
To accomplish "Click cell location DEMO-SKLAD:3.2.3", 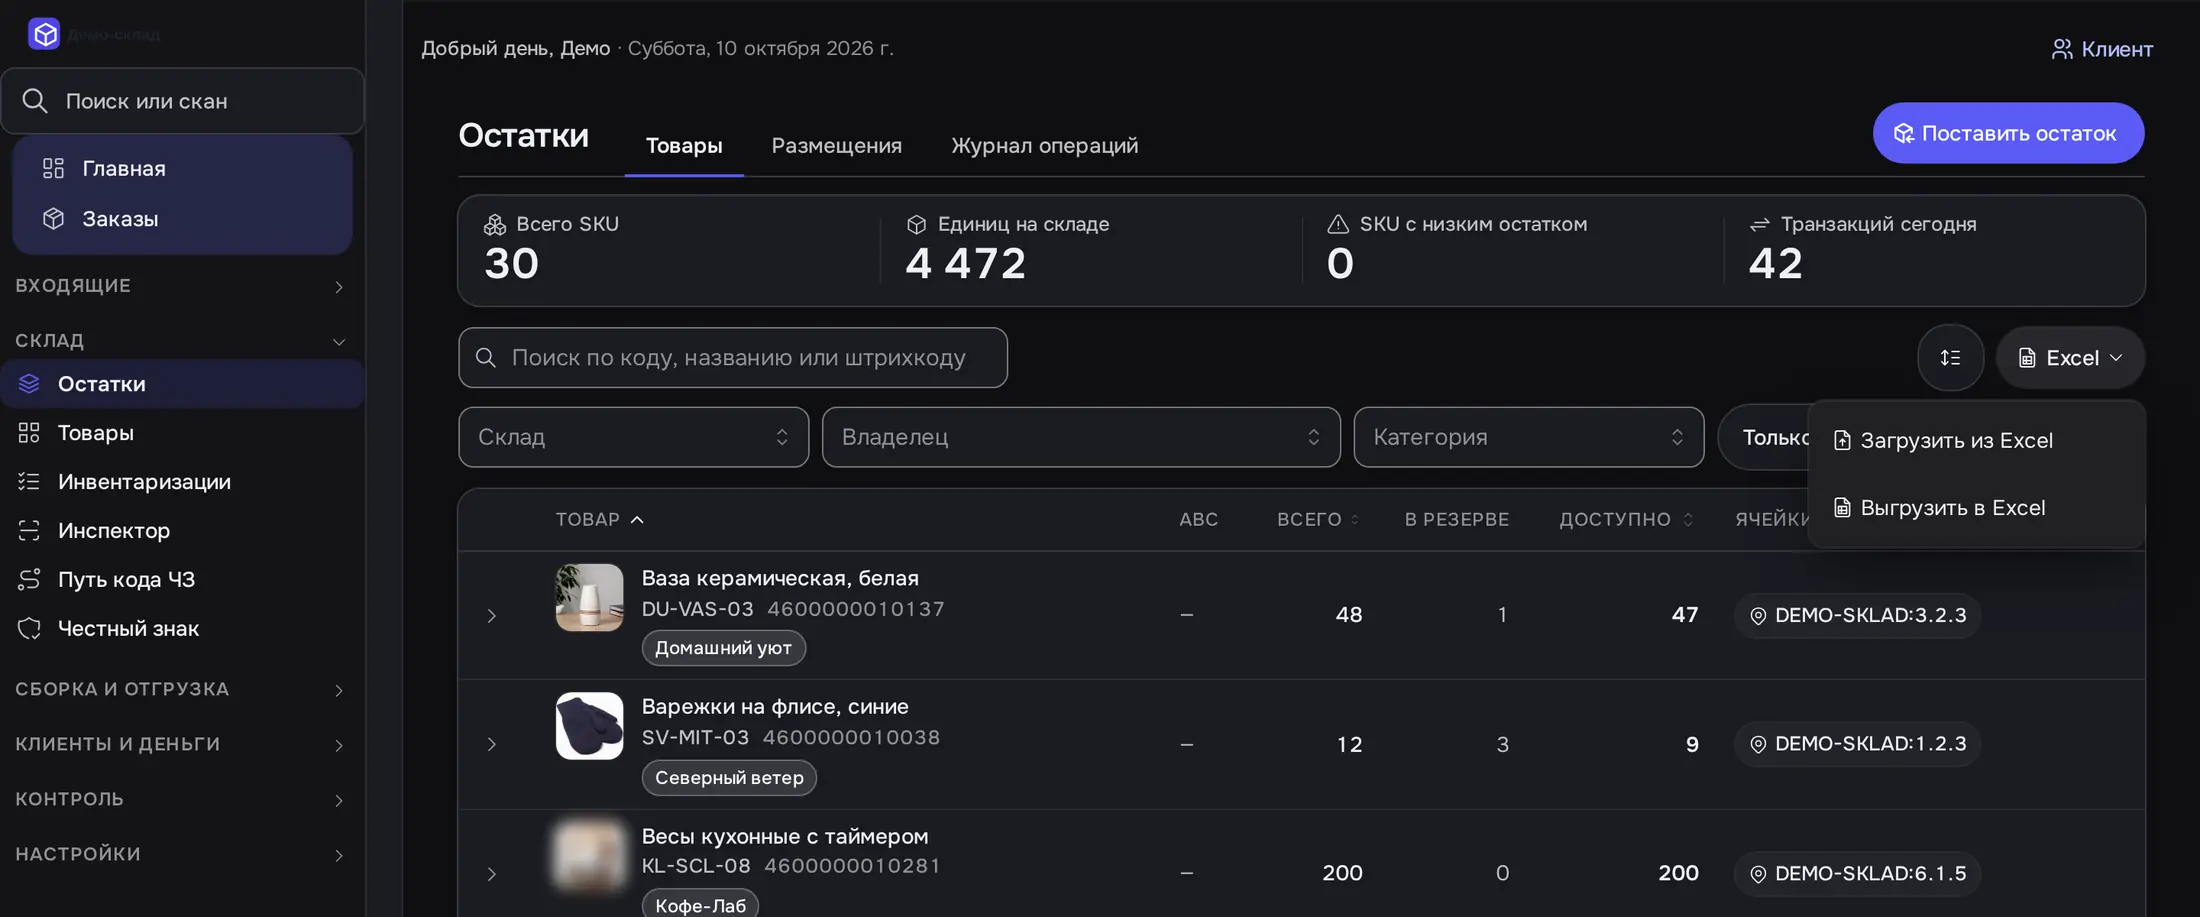I will [1857, 615].
